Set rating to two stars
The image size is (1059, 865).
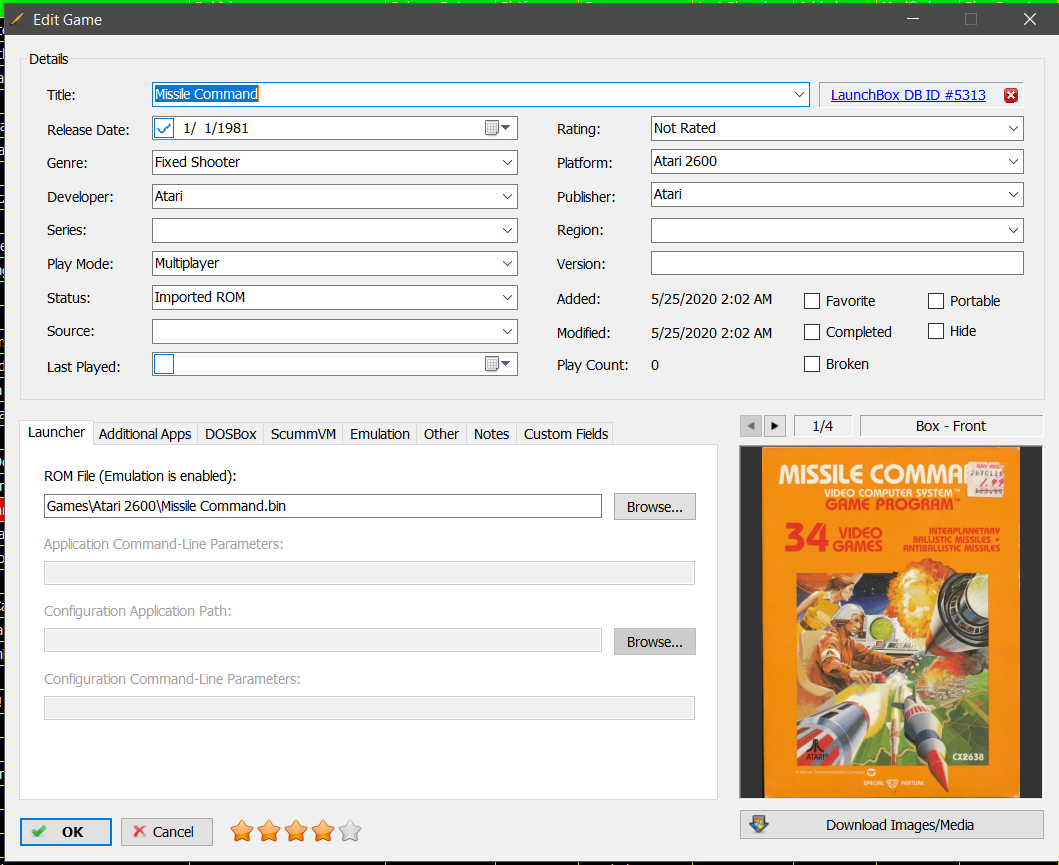(x=269, y=831)
